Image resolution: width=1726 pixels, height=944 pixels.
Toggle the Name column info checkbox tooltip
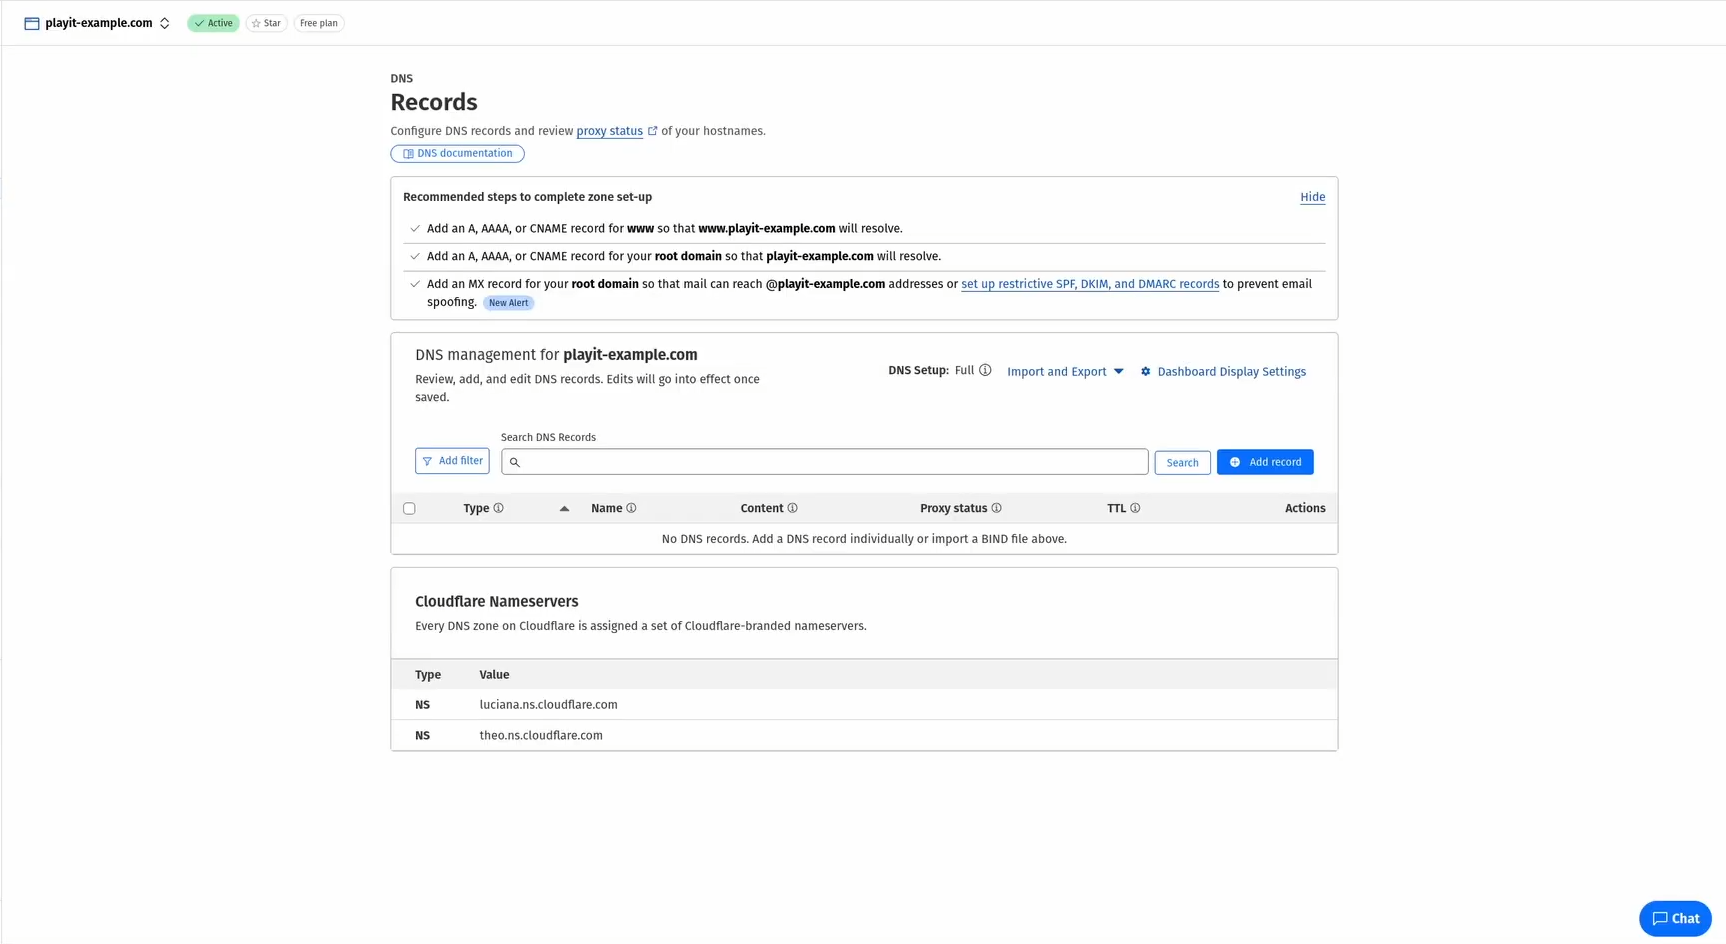coord(630,508)
